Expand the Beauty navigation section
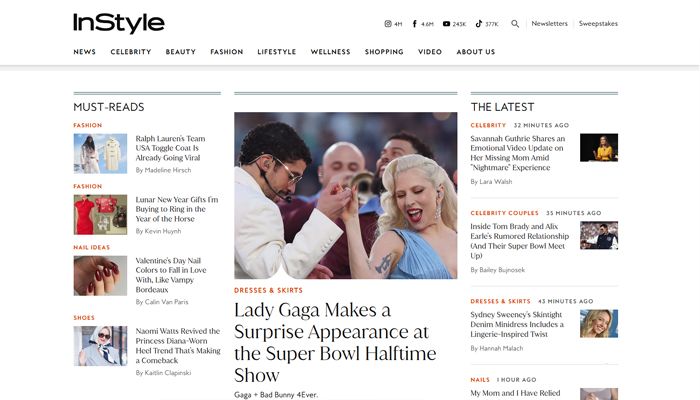 pyautogui.click(x=181, y=52)
